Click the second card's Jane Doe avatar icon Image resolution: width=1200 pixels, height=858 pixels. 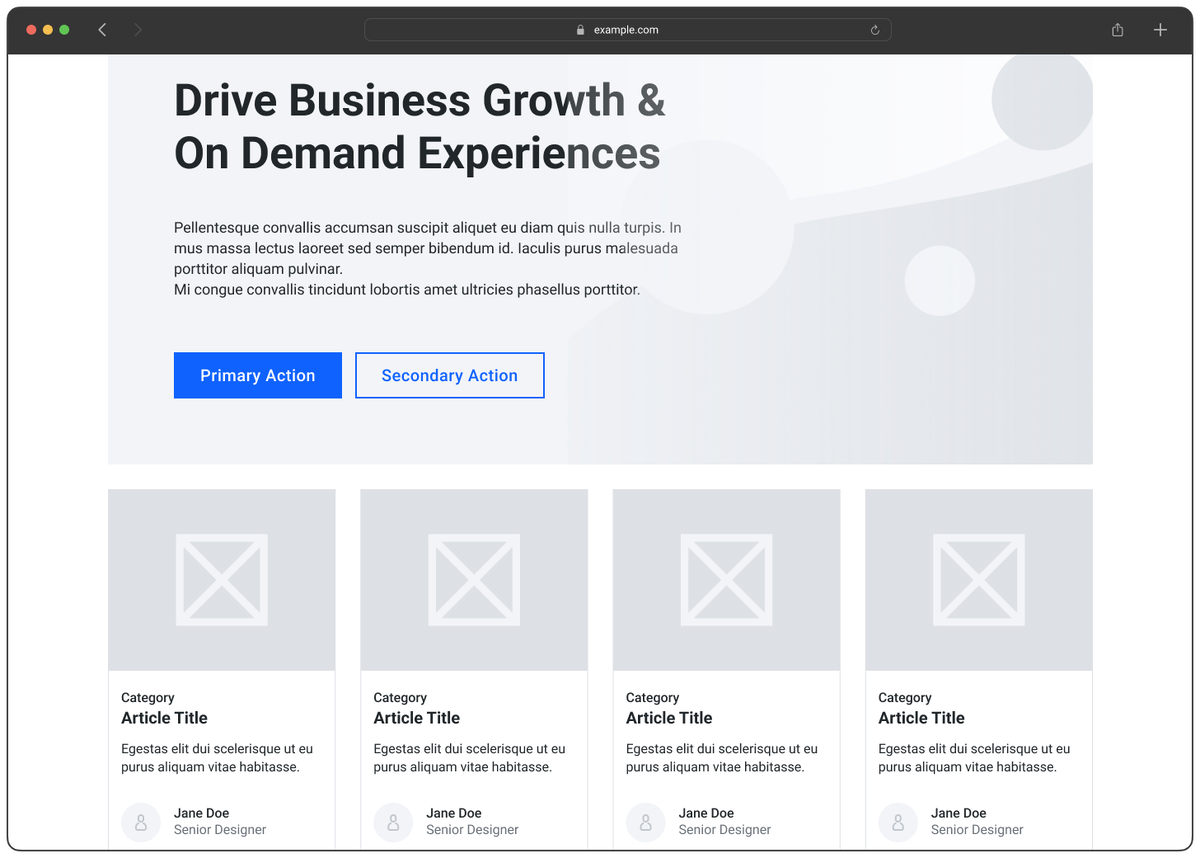tap(393, 822)
